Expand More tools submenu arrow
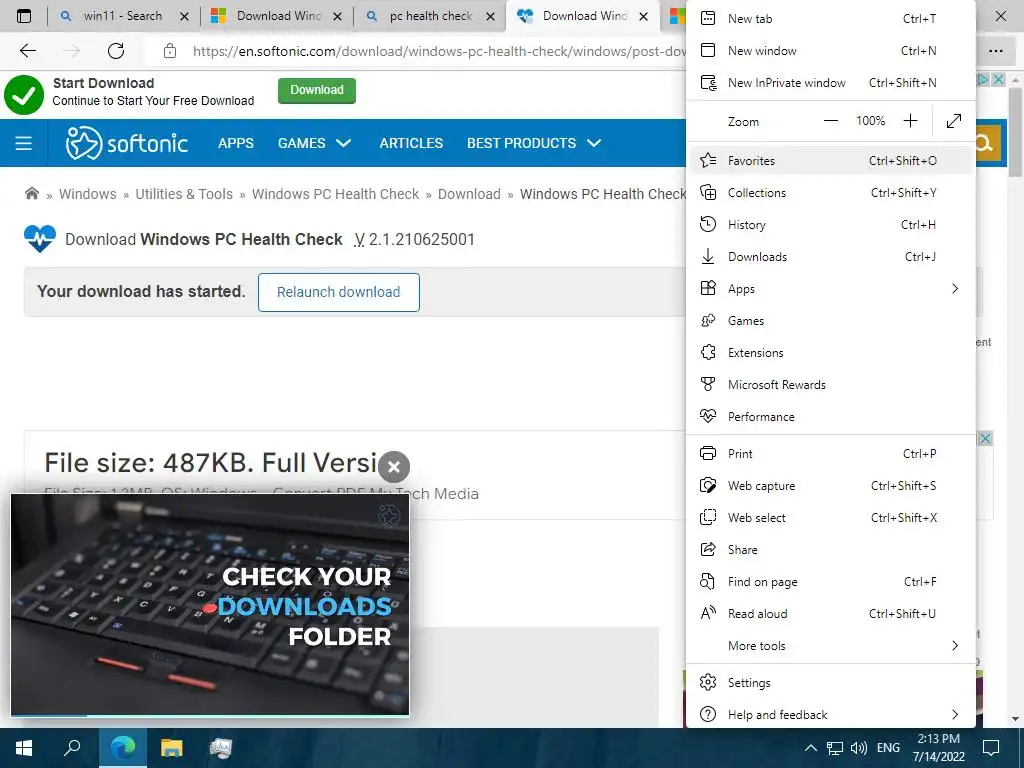This screenshot has height=768, width=1024. [x=955, y=646]
